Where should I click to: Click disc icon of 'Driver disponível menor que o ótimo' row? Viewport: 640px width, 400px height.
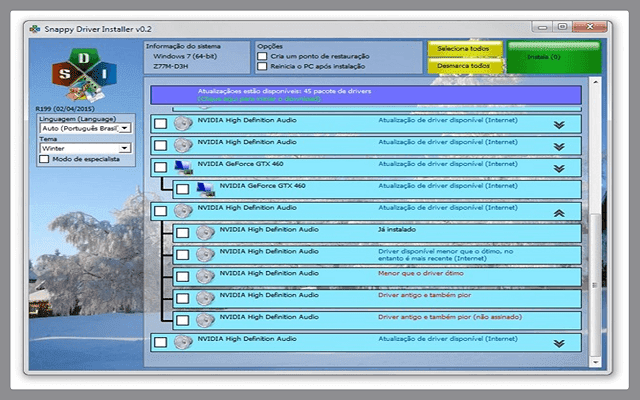pyautogui.click(x=205, y=255)
